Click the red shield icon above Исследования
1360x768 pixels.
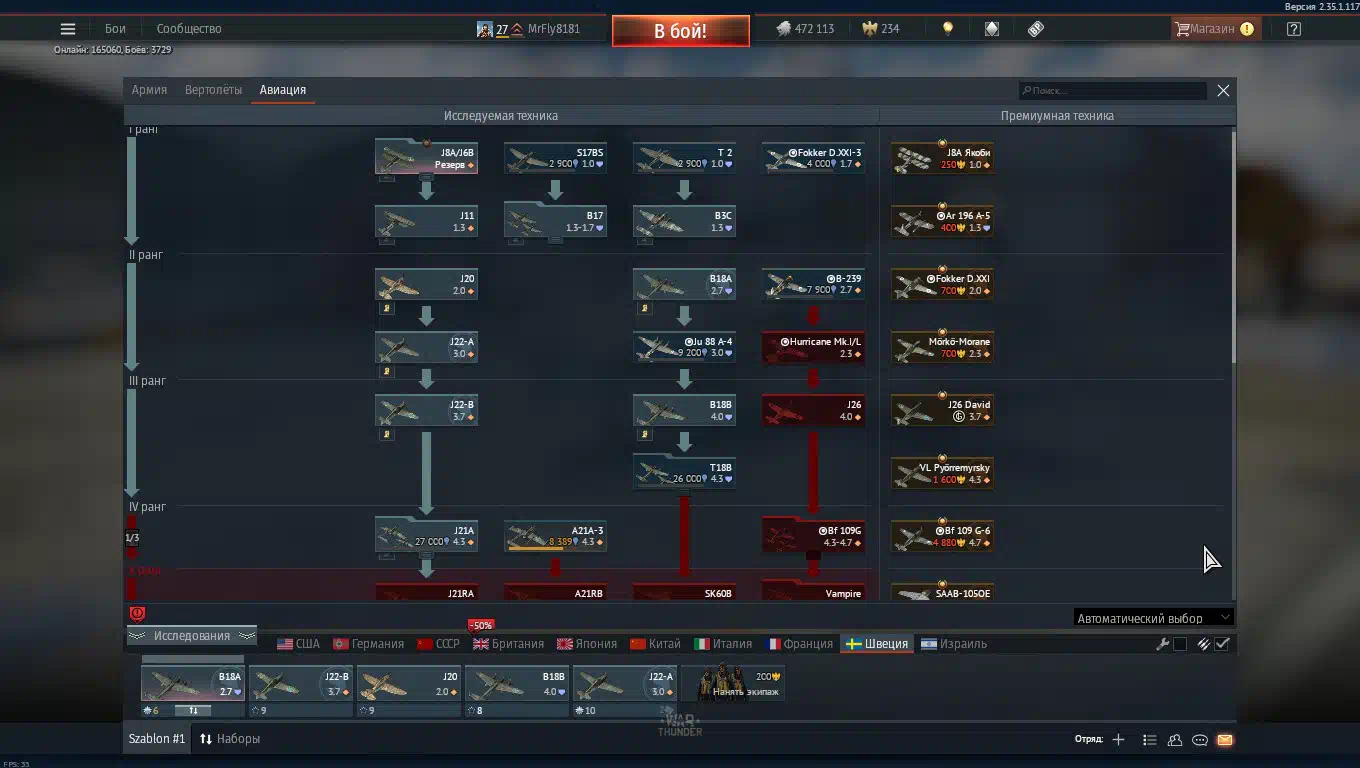138,614
